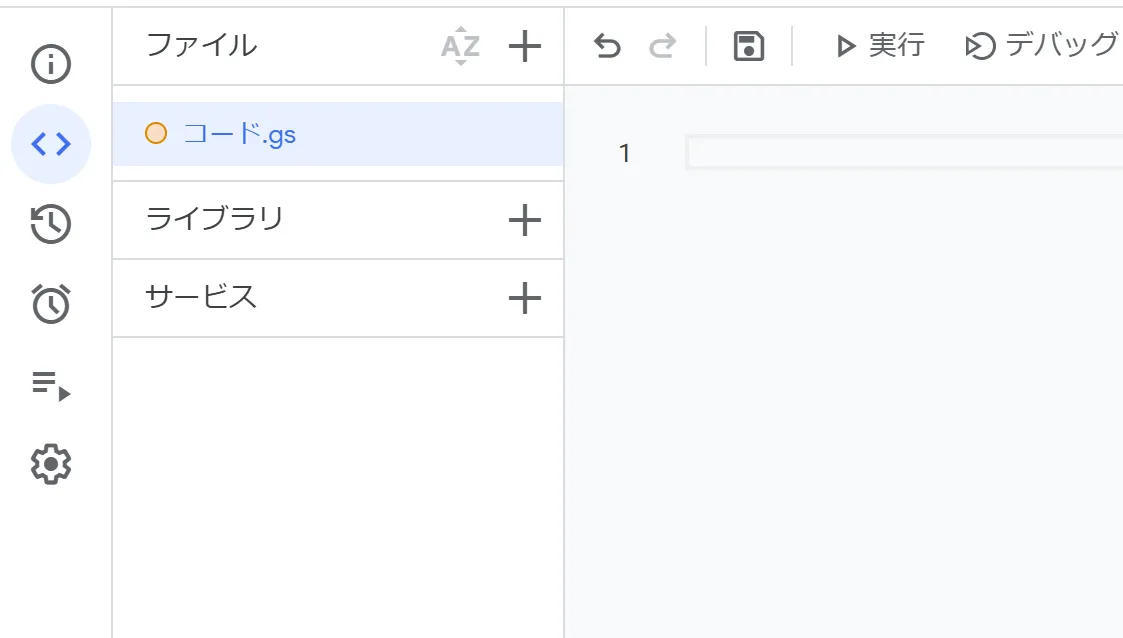Redo the last undone edit
This screenshot has height=638, width=1123.
(x=662, y=45)
